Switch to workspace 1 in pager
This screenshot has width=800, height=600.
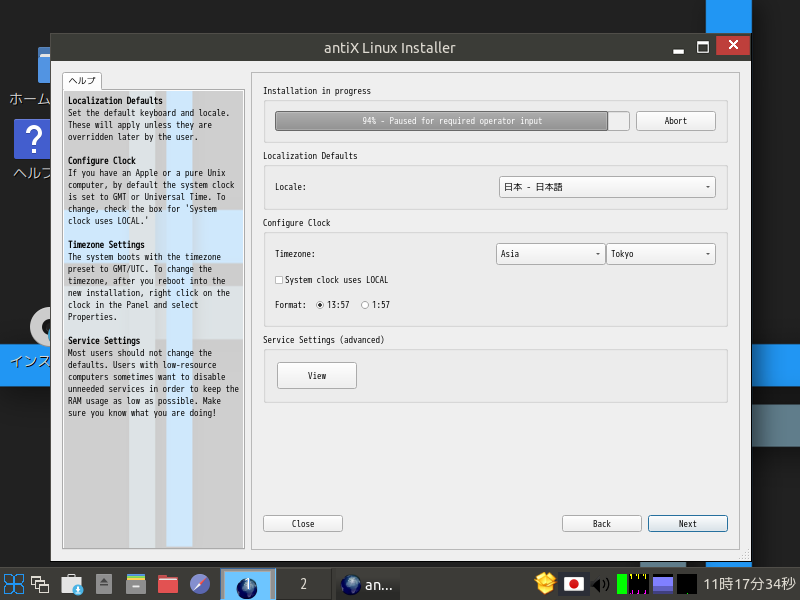click(248, 584)
